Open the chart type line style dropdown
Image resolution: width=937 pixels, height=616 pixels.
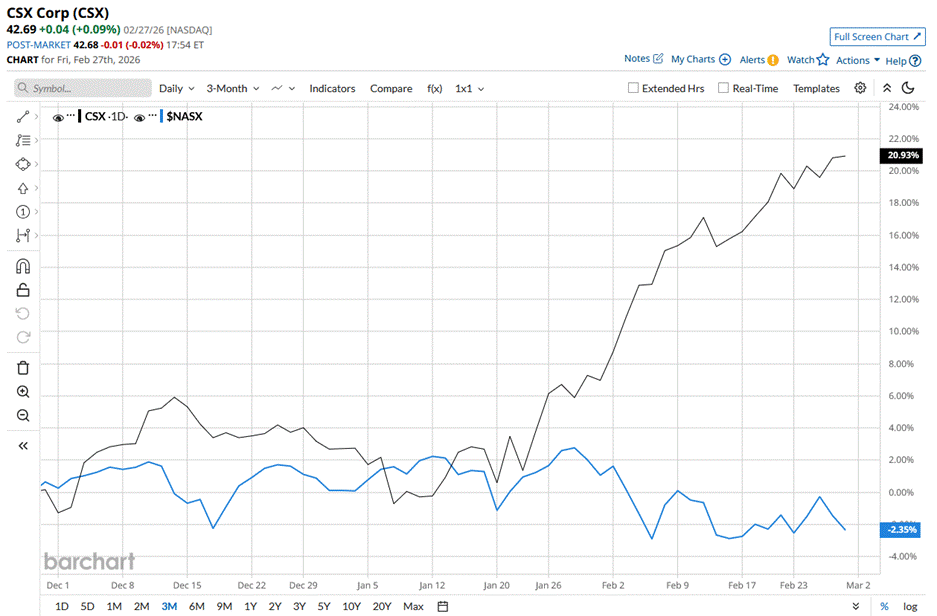pyautogui.click(x=283, y=88)
